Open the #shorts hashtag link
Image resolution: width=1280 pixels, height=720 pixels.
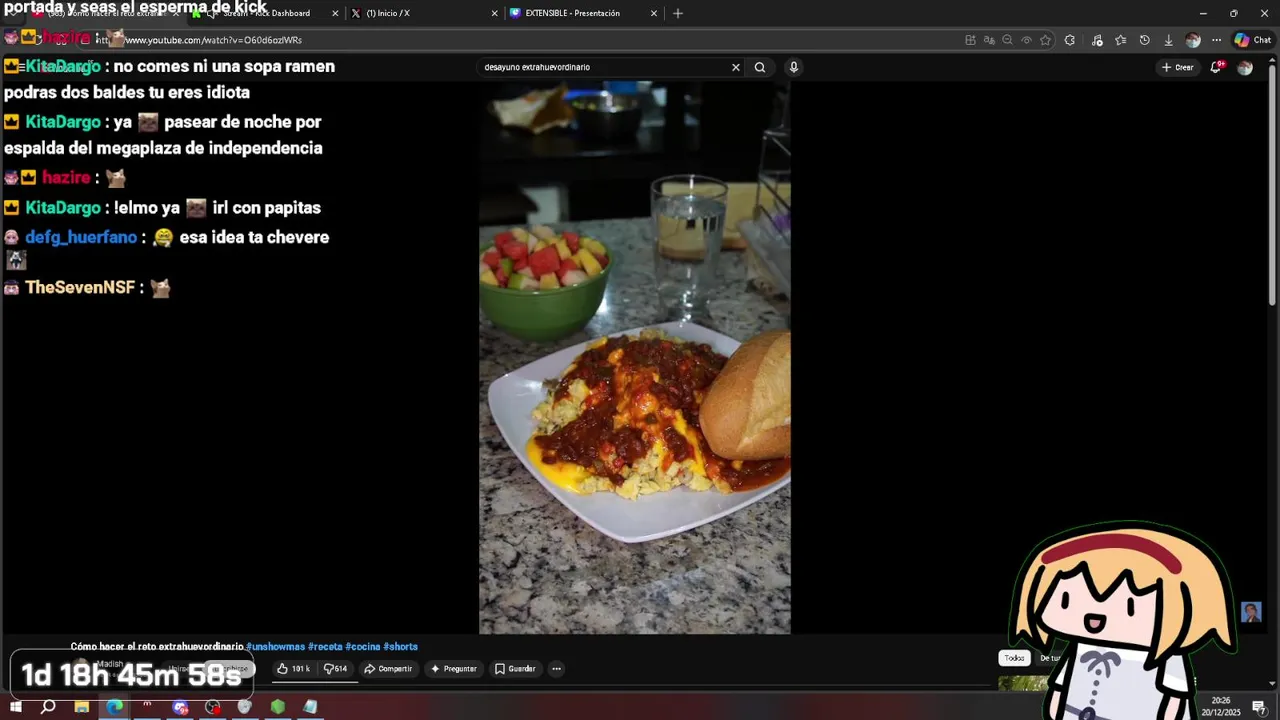click(x=401, y=647)
